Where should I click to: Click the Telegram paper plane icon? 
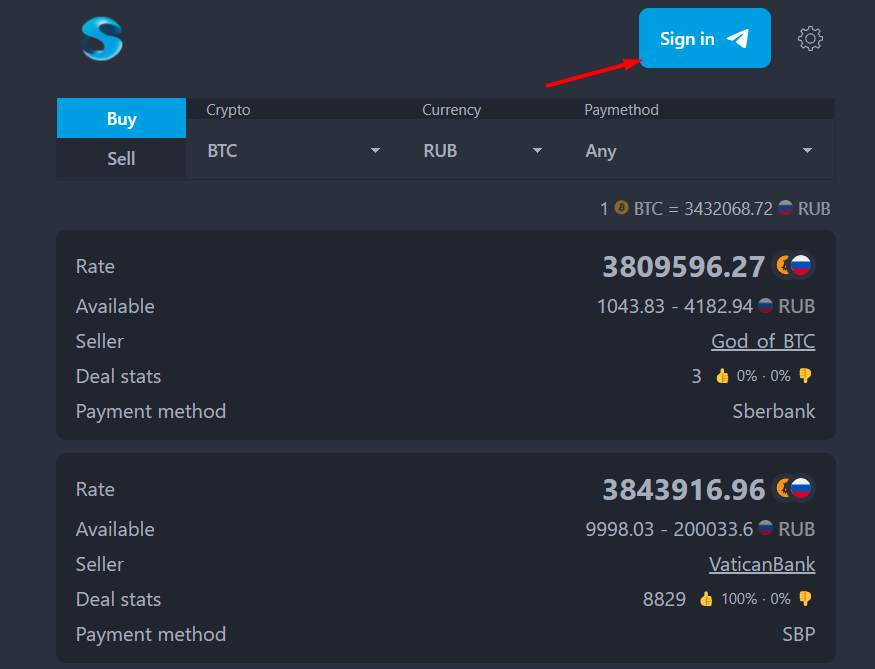coord(738,38)
